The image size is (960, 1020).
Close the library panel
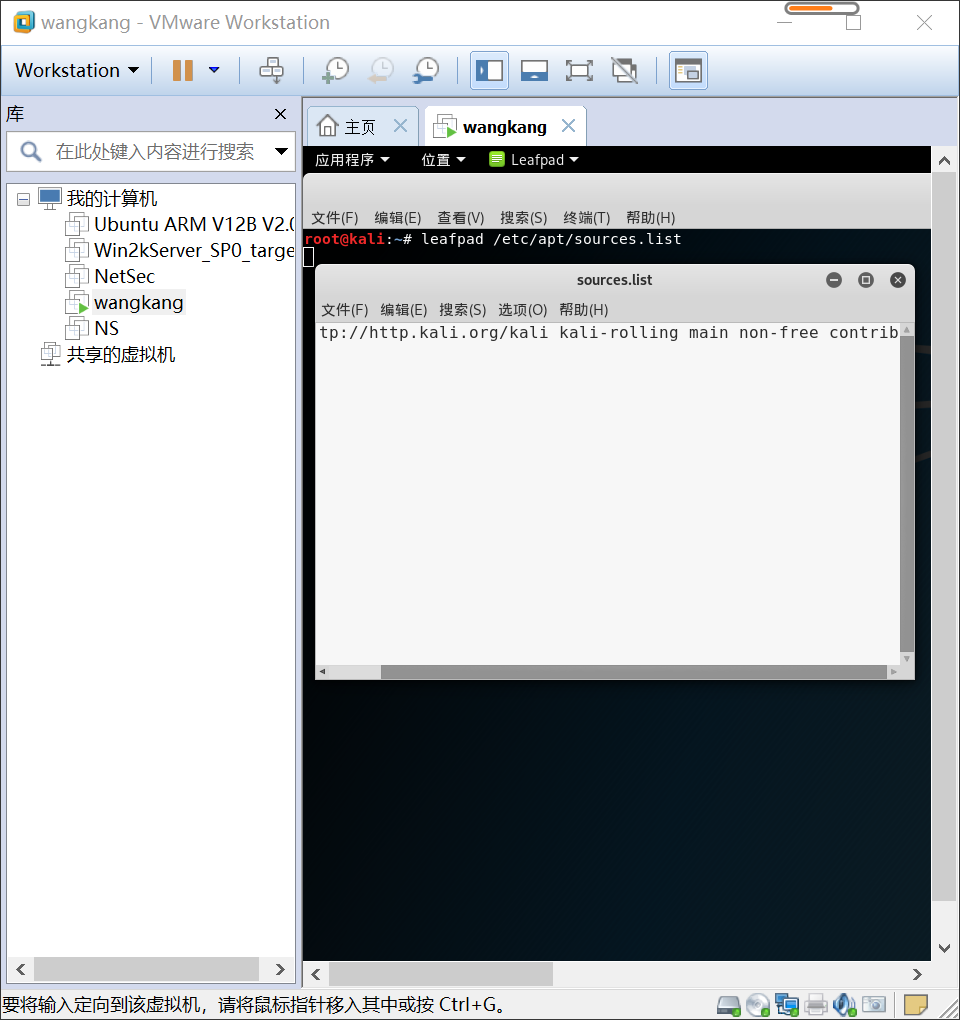coord(280,114)
